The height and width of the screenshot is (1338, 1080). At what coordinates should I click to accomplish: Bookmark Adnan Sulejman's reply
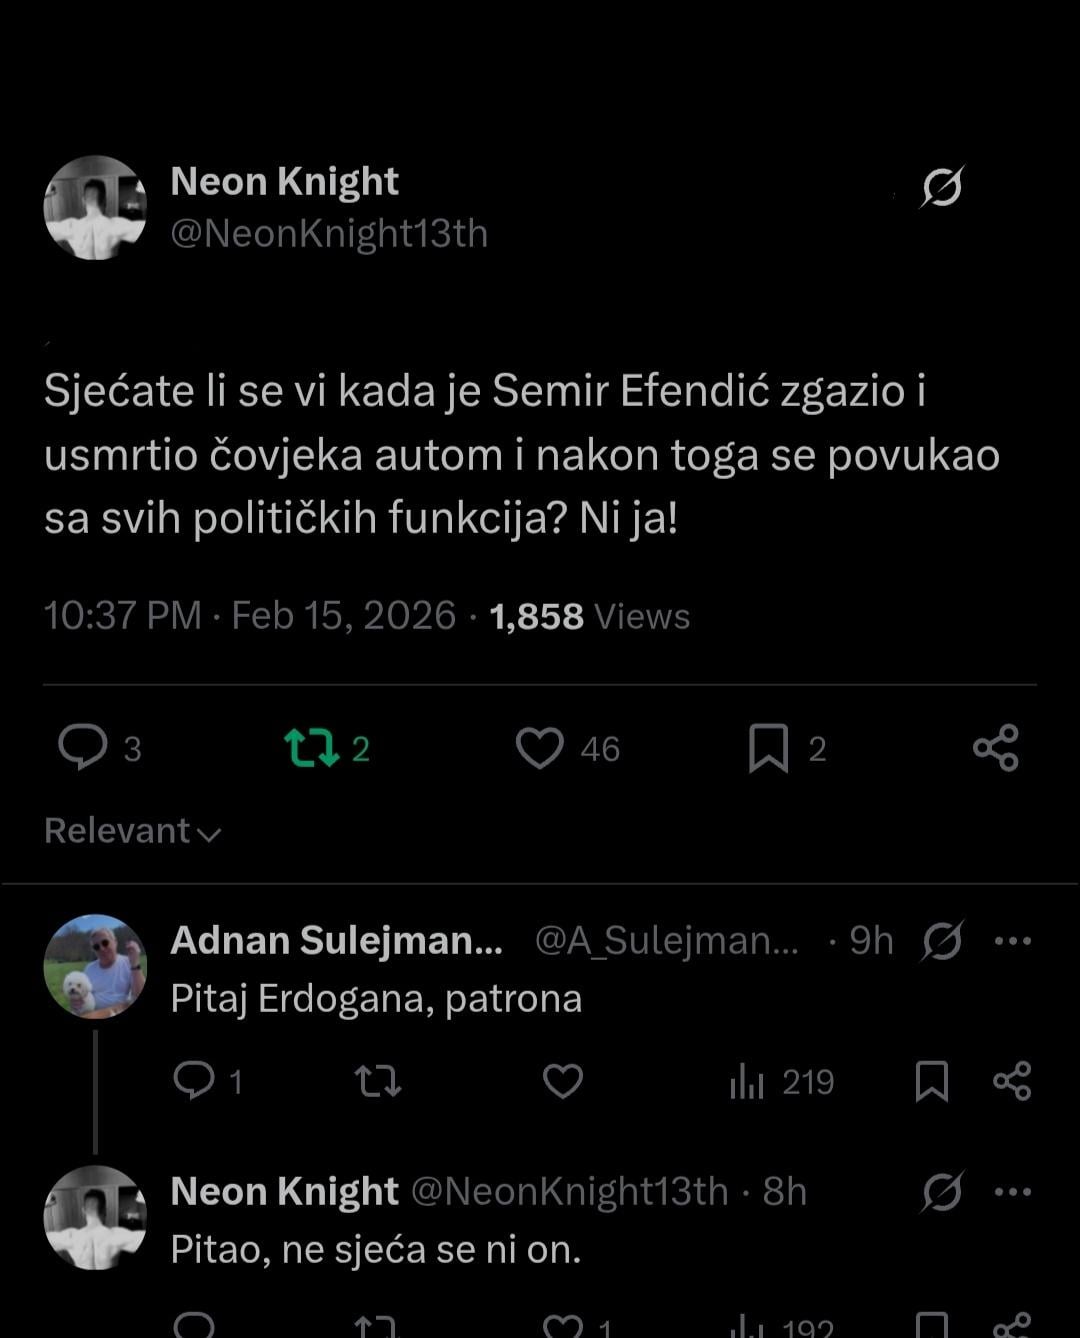[x=932, y=1081]
